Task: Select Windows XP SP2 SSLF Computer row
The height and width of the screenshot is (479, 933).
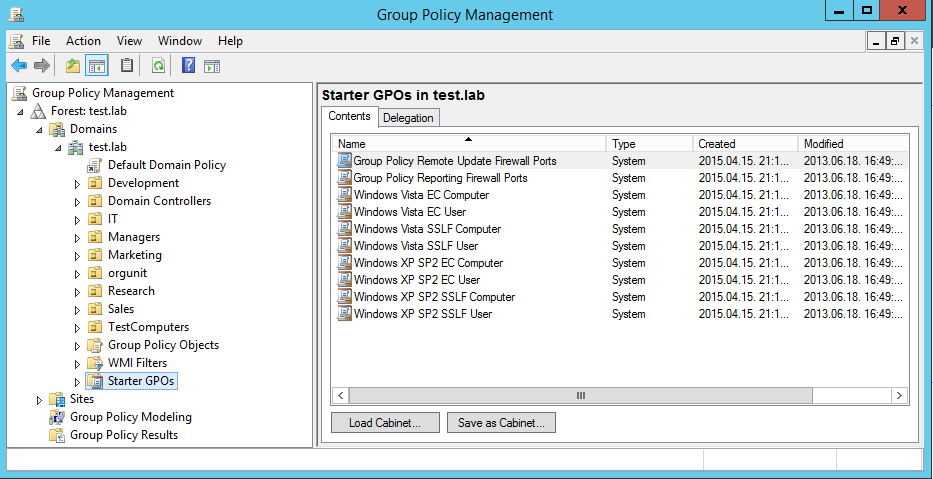Action: (620, 297)
